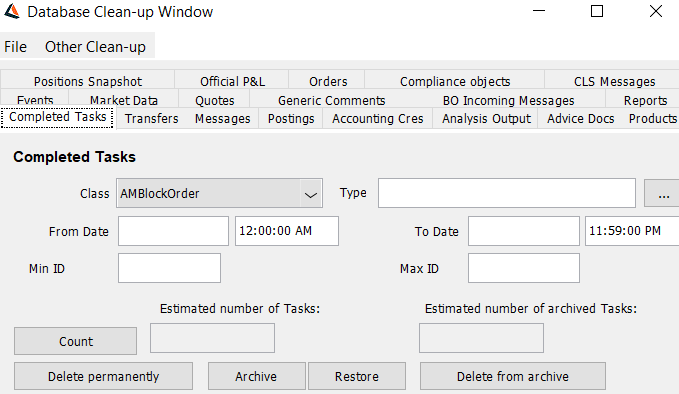Click Delete from archive button
Viewport: 679px width, 394px height.
click(513, 376)
